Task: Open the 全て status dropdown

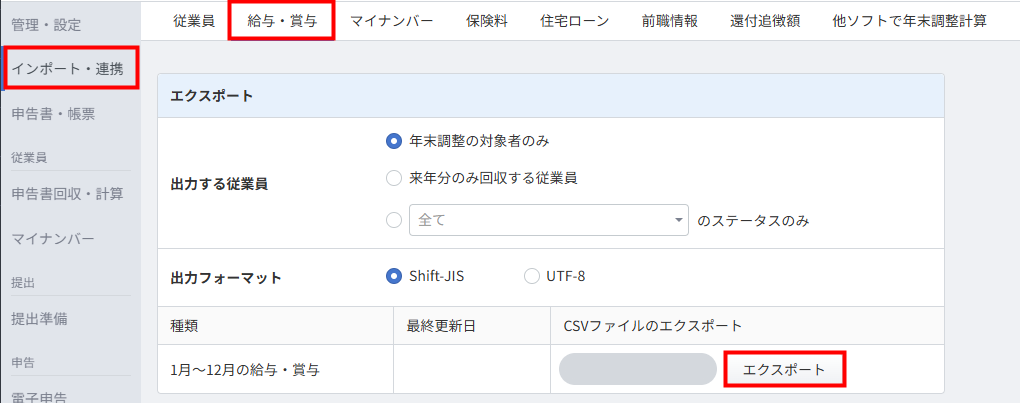Action: [x=549, y=220]
